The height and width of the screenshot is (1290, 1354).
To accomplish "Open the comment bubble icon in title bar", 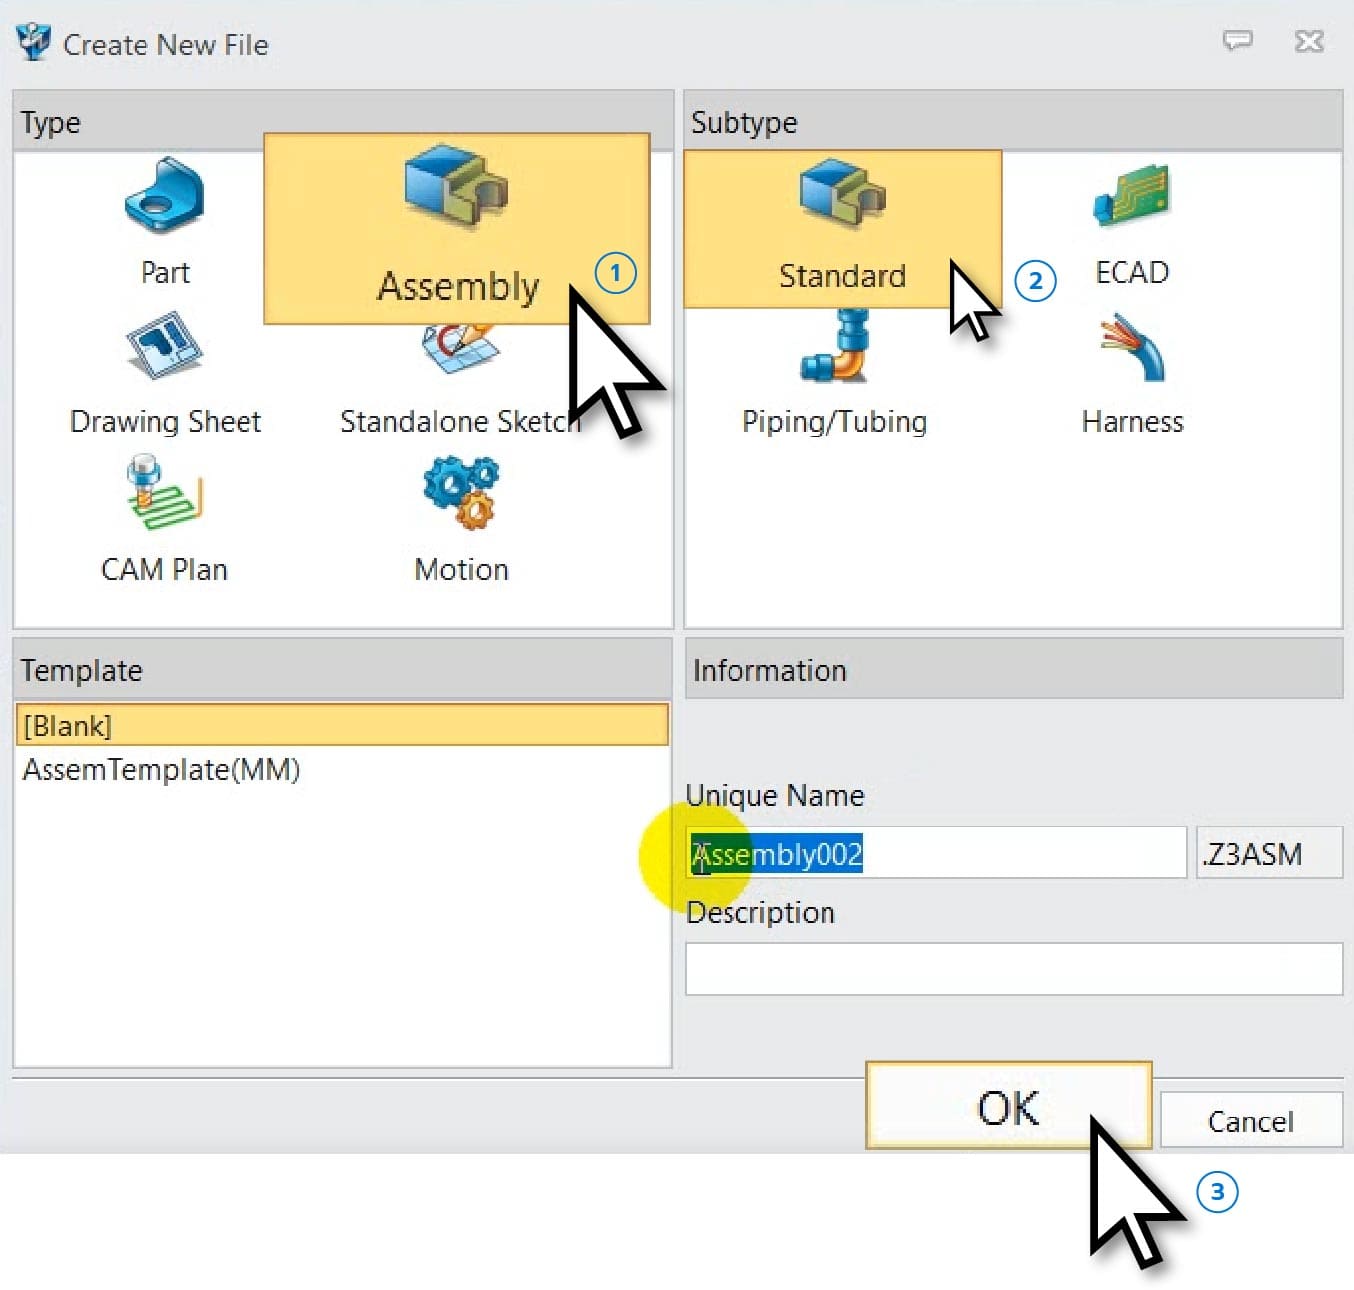I will tap(1238, 41).
